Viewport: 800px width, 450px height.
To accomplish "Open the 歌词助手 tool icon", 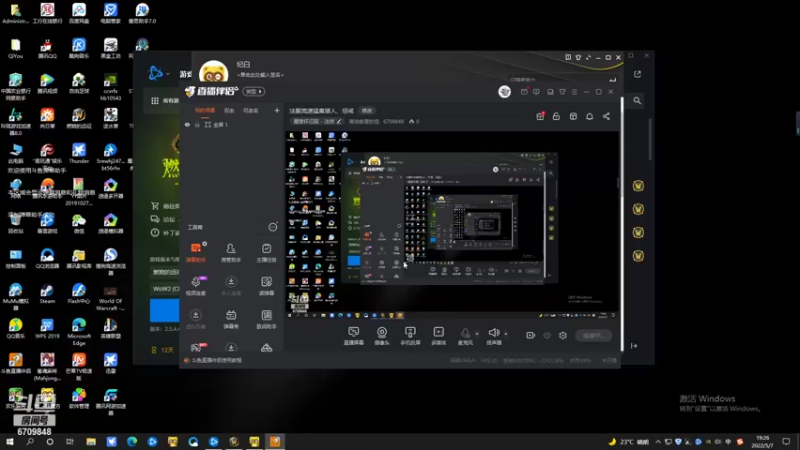I will pyautogui.click(x=266, y=319).
